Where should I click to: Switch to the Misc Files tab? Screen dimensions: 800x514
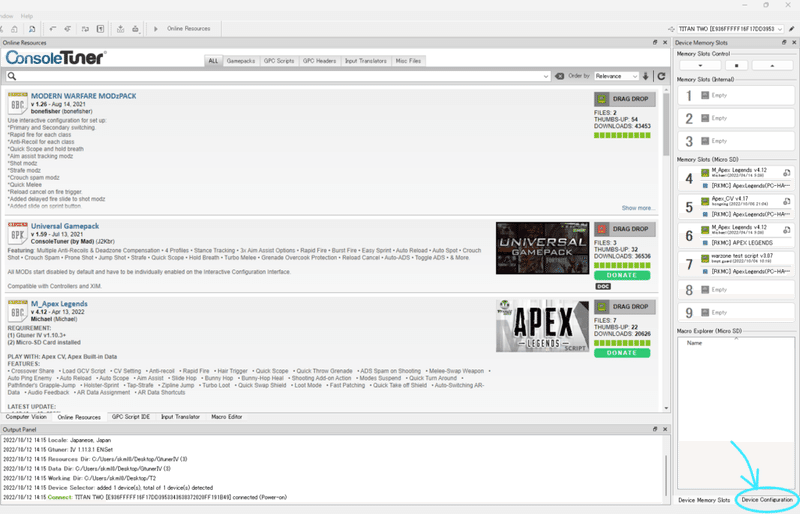[x=408, y=61]
